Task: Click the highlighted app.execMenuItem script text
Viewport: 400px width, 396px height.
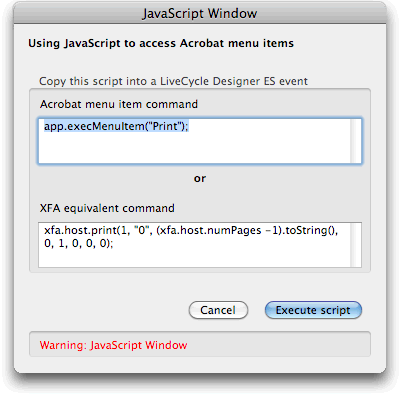Action: tap(116, 126)
